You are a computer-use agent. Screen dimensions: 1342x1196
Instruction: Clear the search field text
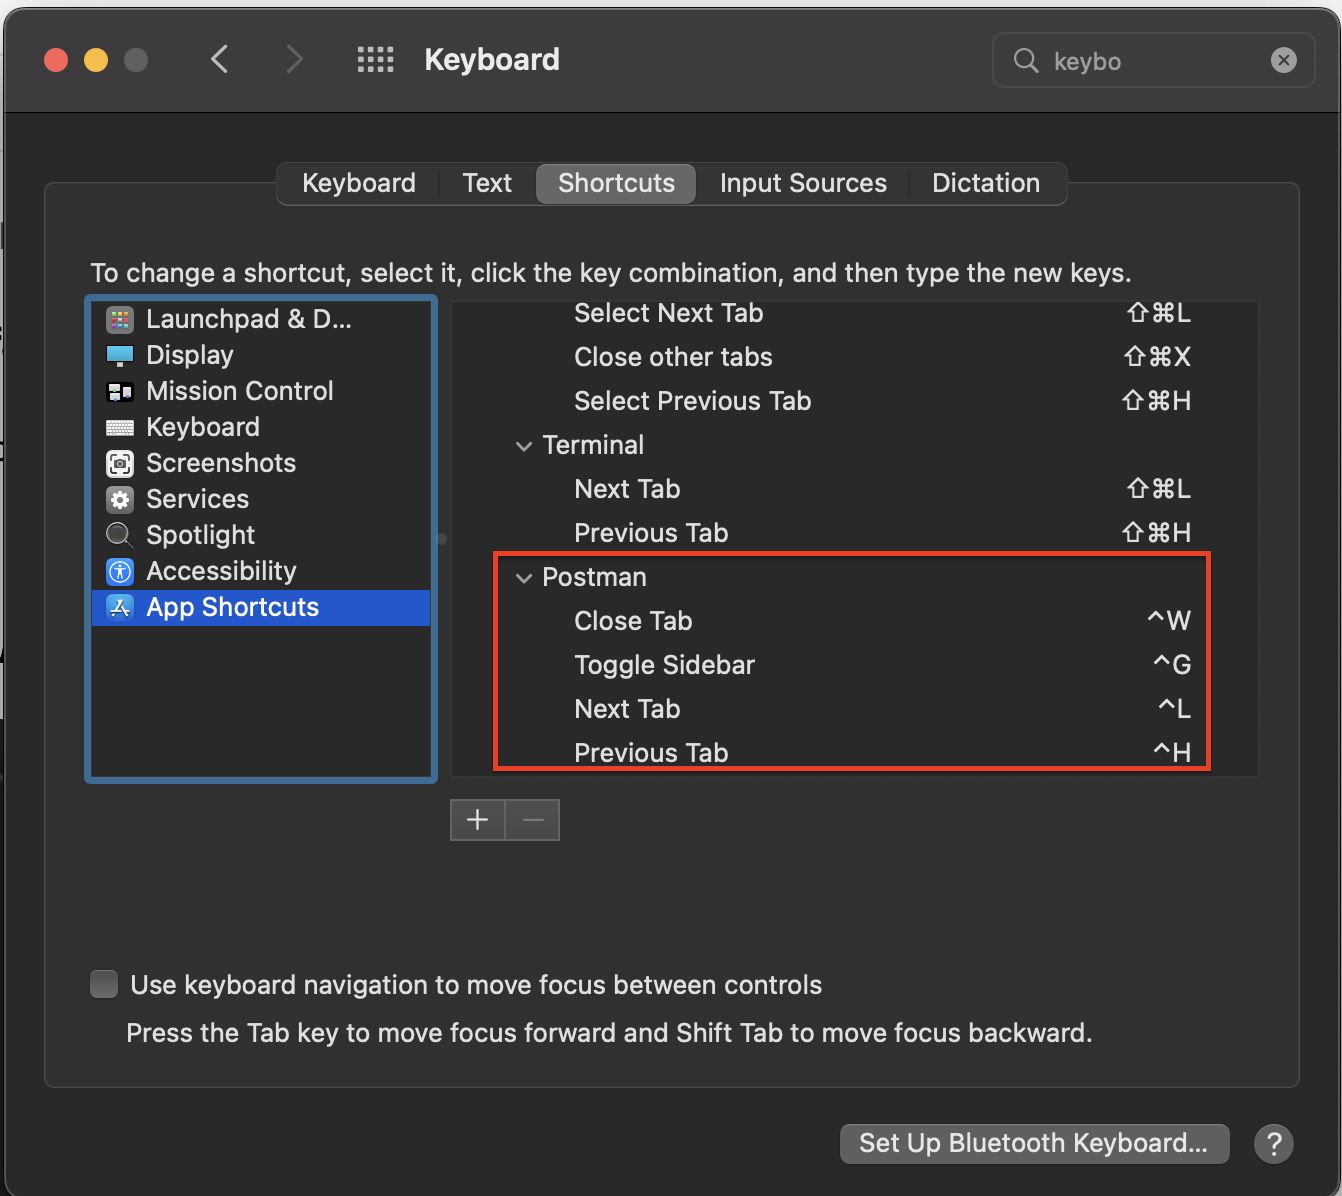pos(1283,61)
